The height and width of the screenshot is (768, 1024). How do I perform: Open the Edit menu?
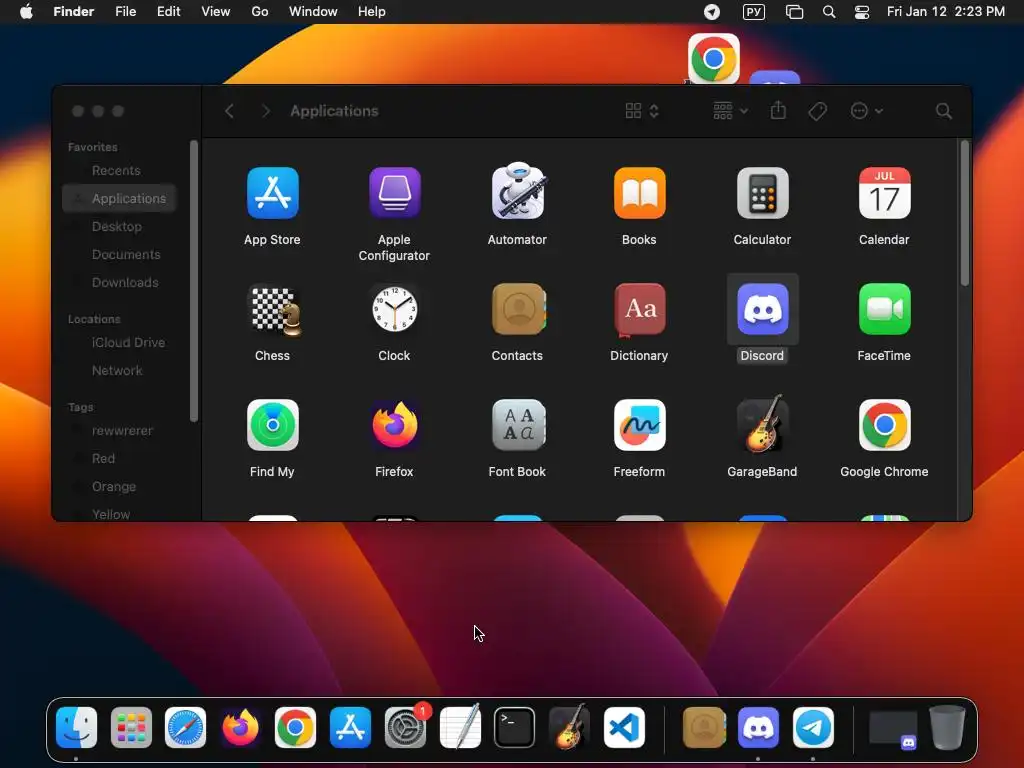point(168,11)
